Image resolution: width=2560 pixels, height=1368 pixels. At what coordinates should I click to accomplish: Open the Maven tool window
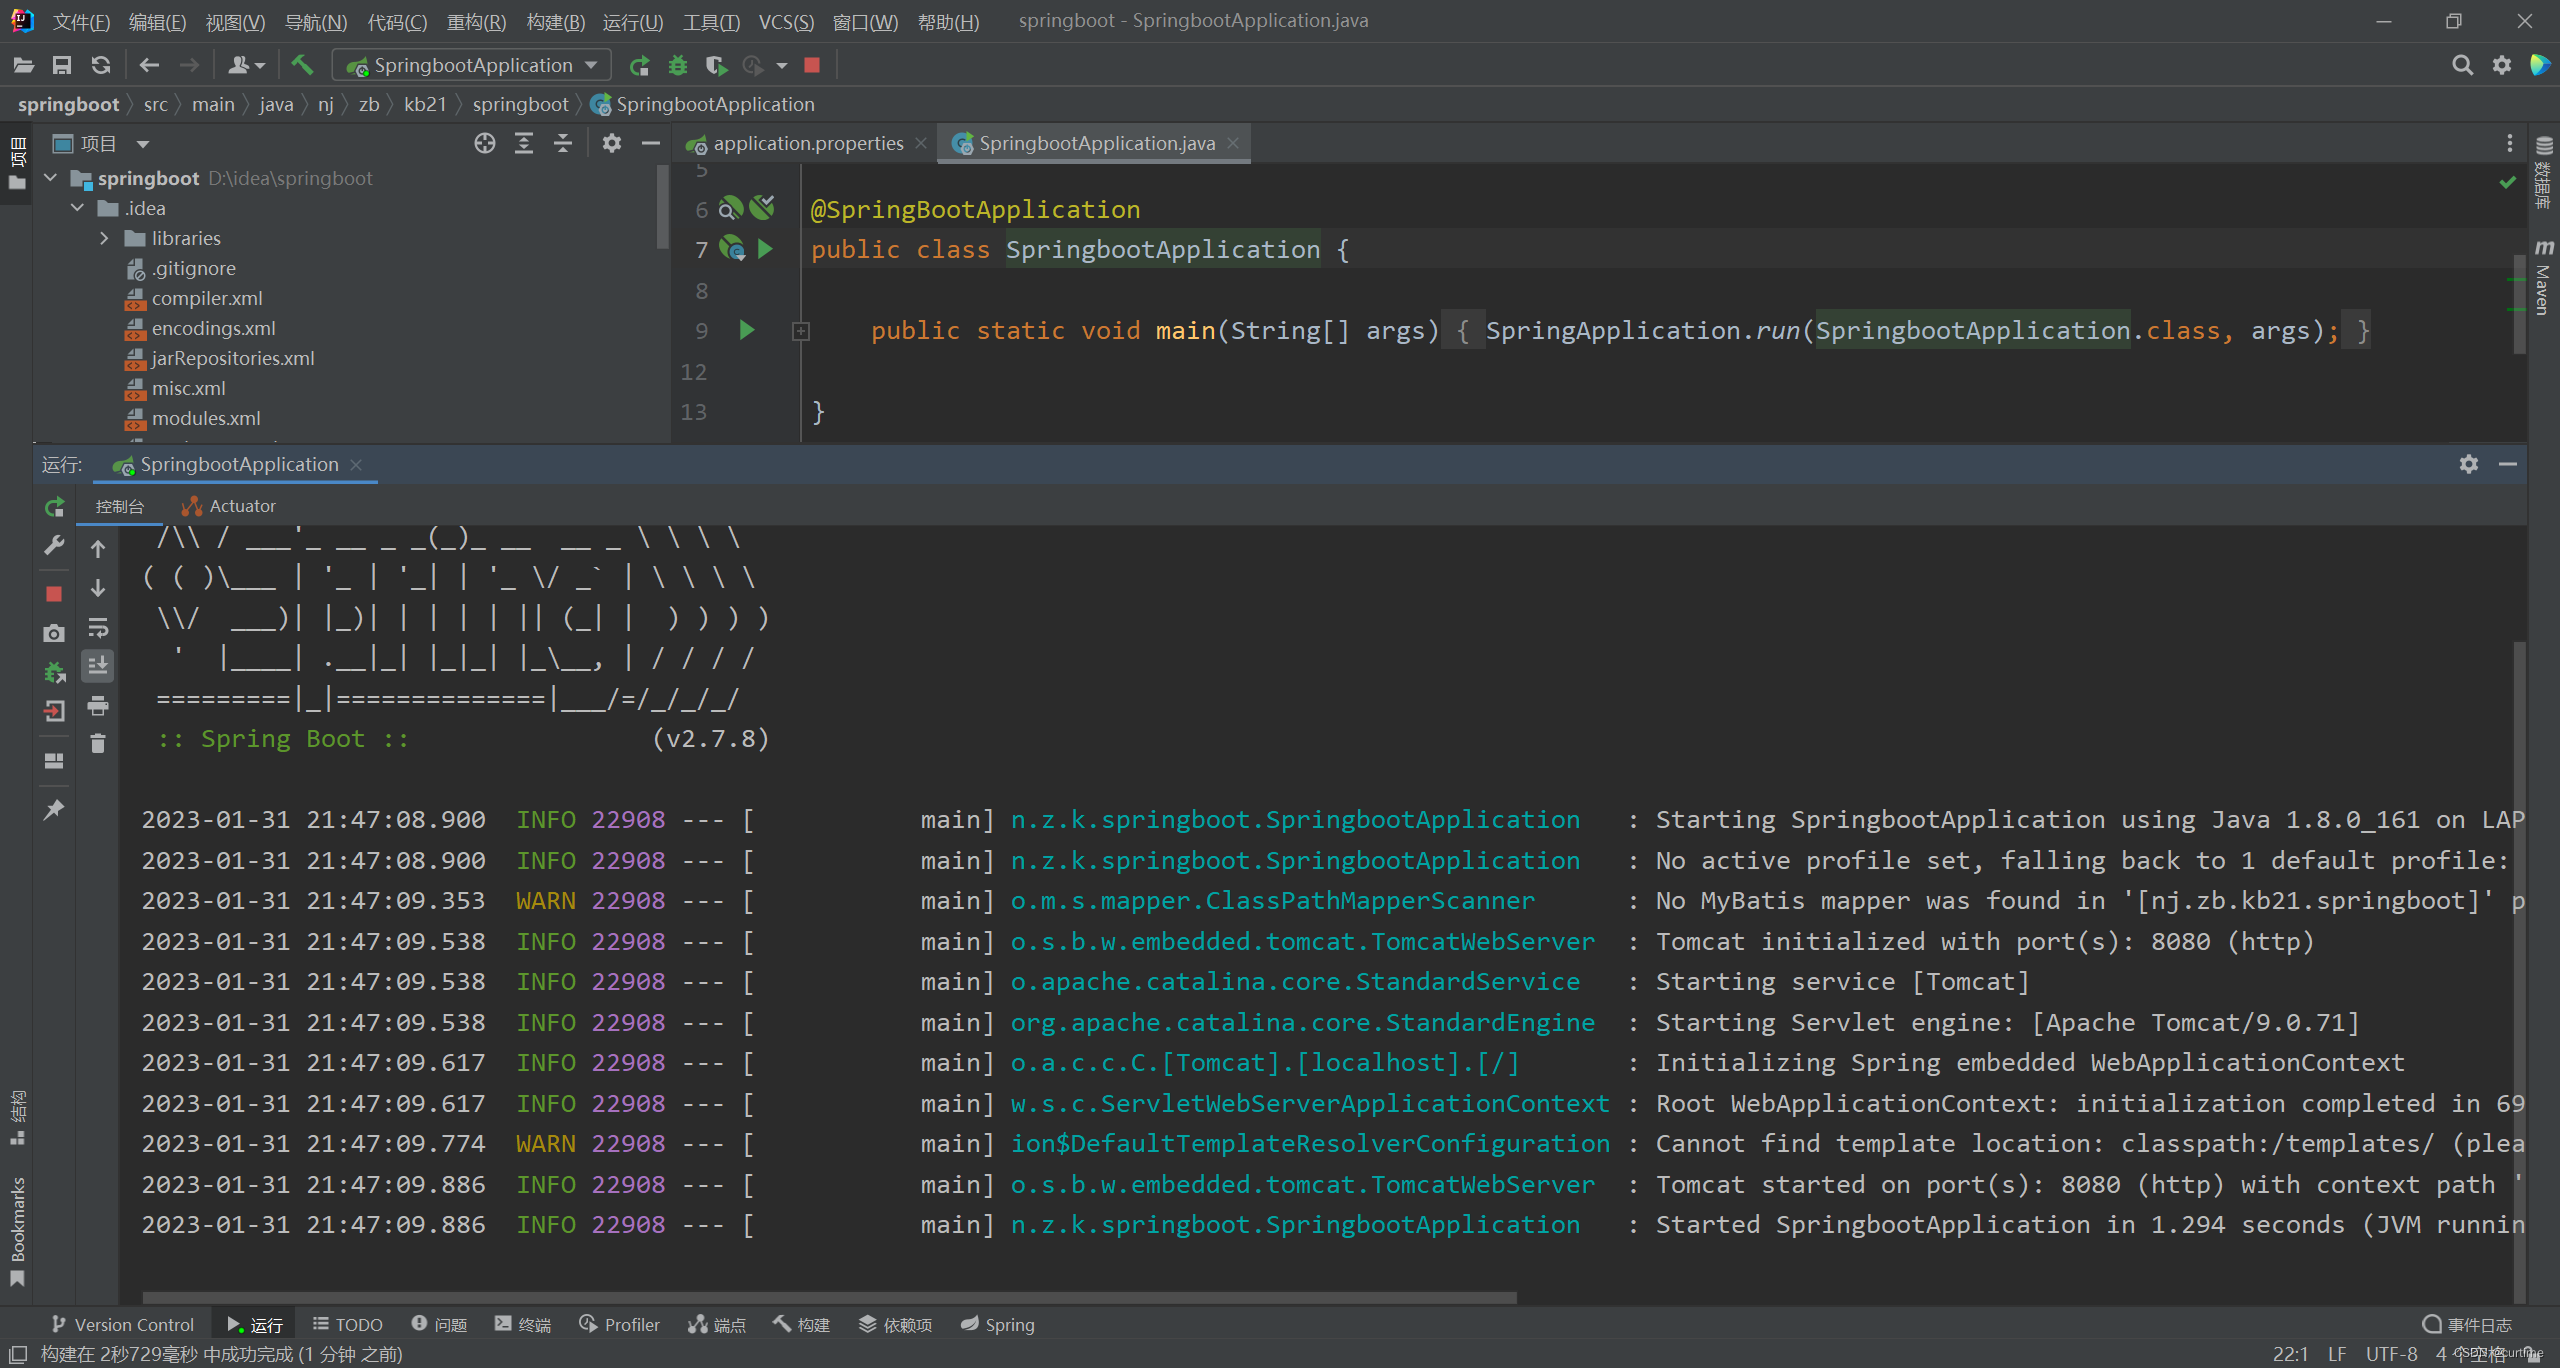point(2545,278)
